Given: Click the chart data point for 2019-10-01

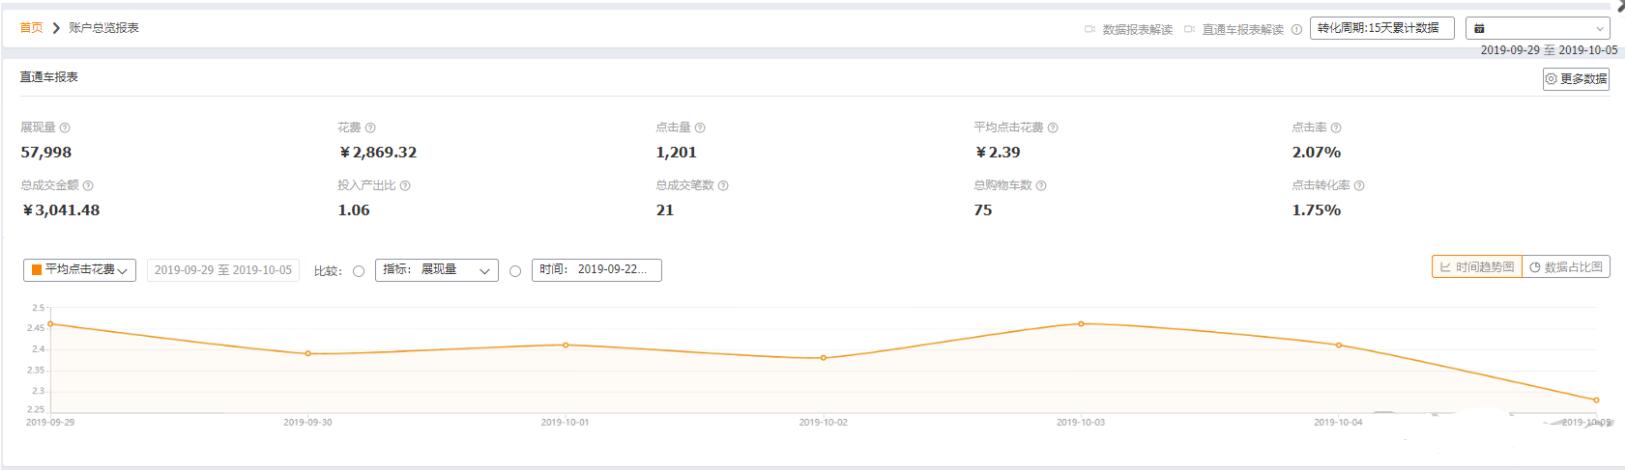Looking at the screenshot, I should (x=565, y=345).
